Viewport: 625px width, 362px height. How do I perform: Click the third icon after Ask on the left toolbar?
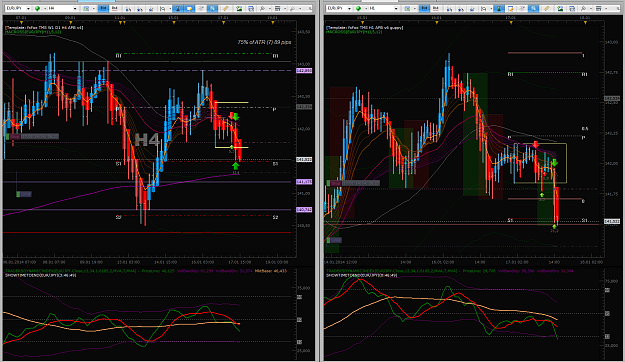(151, 8)
